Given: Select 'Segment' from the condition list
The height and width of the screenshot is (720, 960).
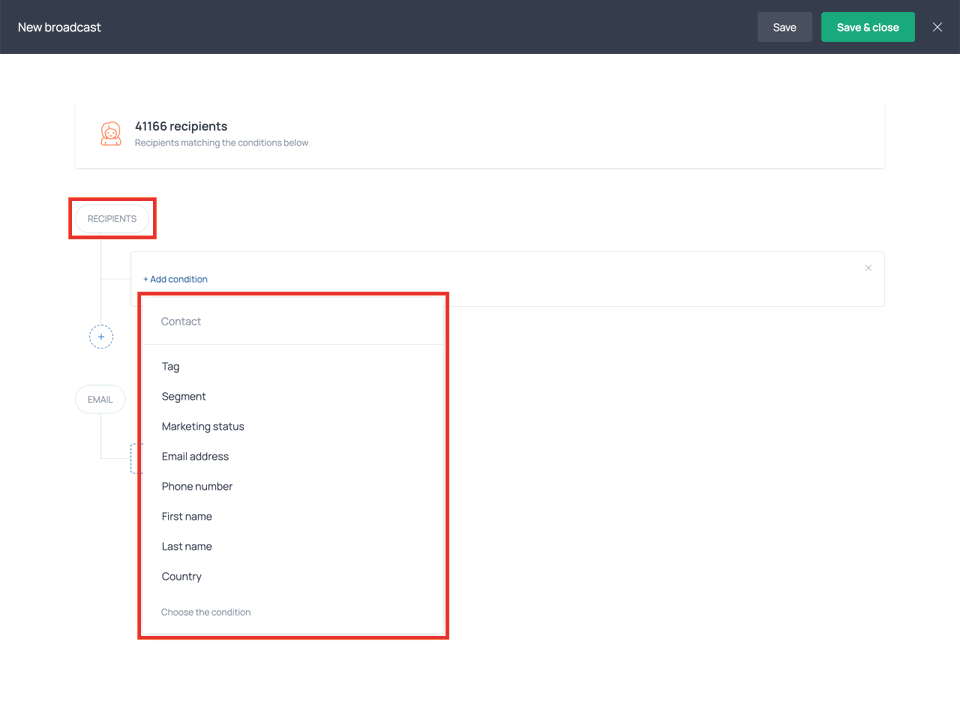Looking at the screenshot, I should click(x=184, y=396).
